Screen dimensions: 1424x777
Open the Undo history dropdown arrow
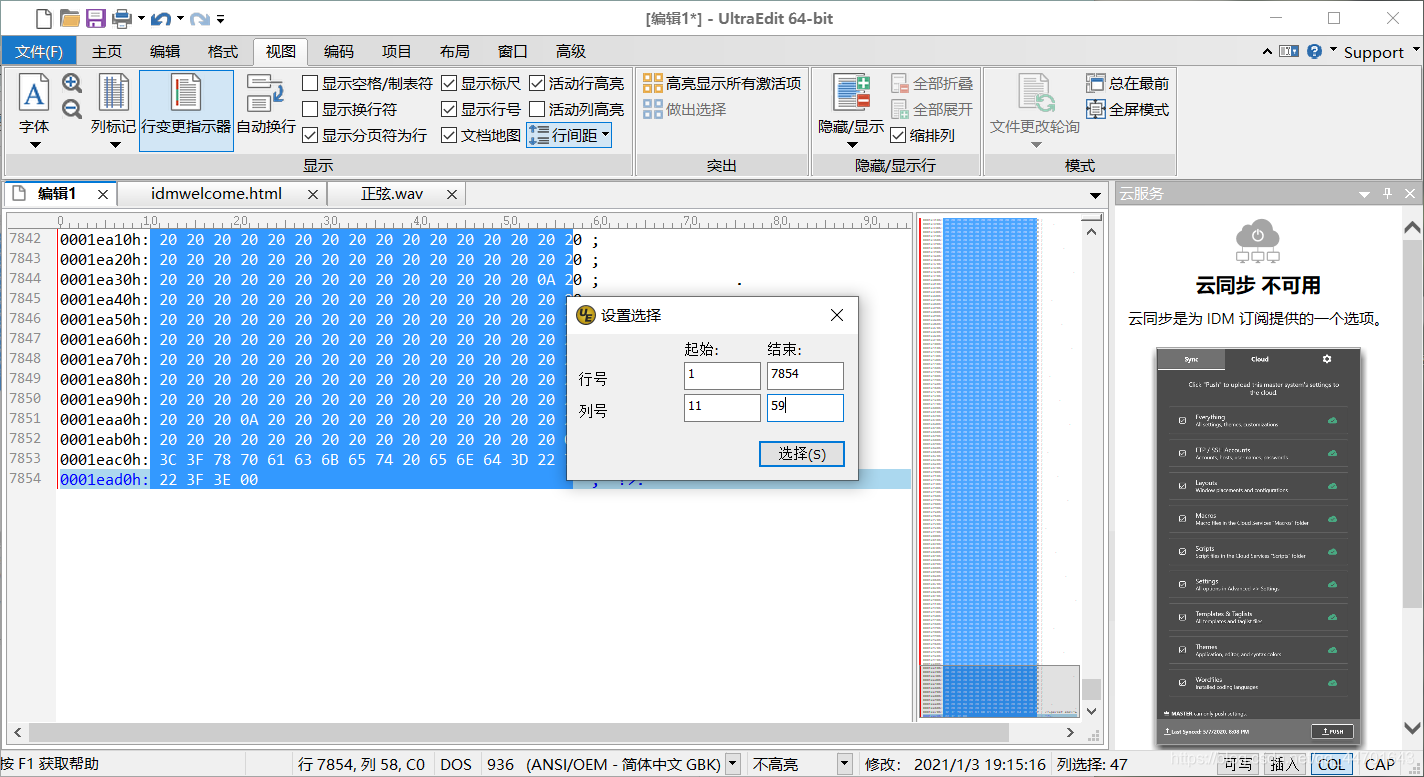point(180,19)
